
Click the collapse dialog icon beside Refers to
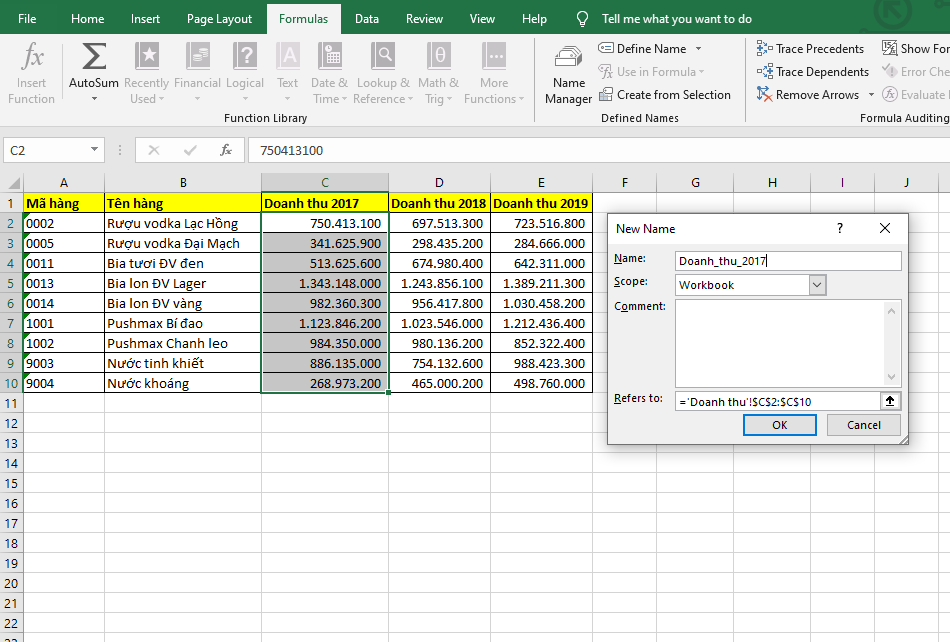(888, 400)
